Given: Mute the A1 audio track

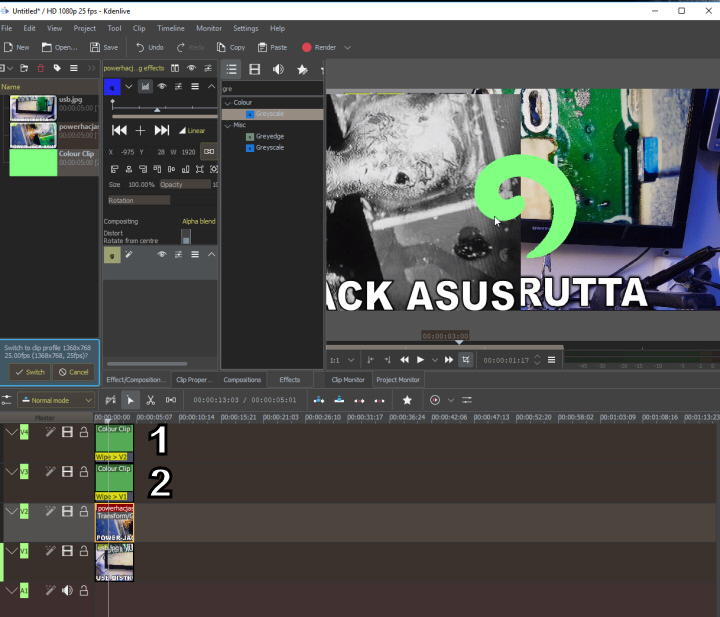Looking at the screenshot, I should [x=68, y=590].
